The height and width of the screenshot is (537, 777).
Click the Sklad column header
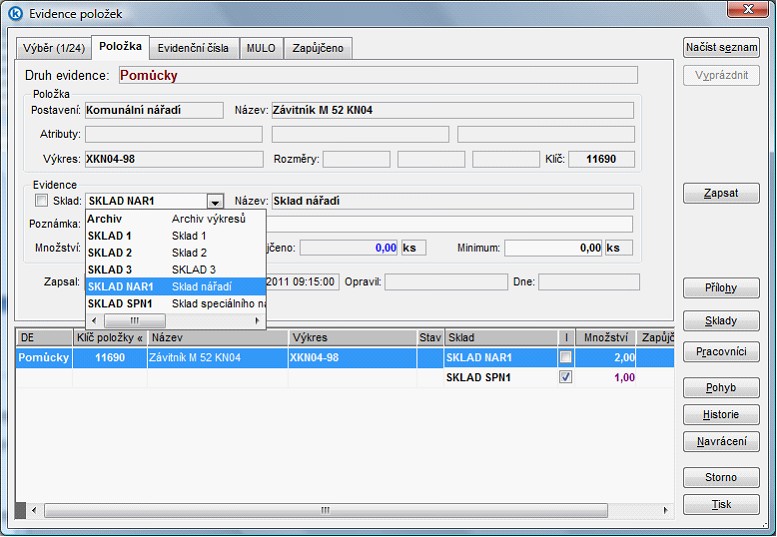click(500, 337)
